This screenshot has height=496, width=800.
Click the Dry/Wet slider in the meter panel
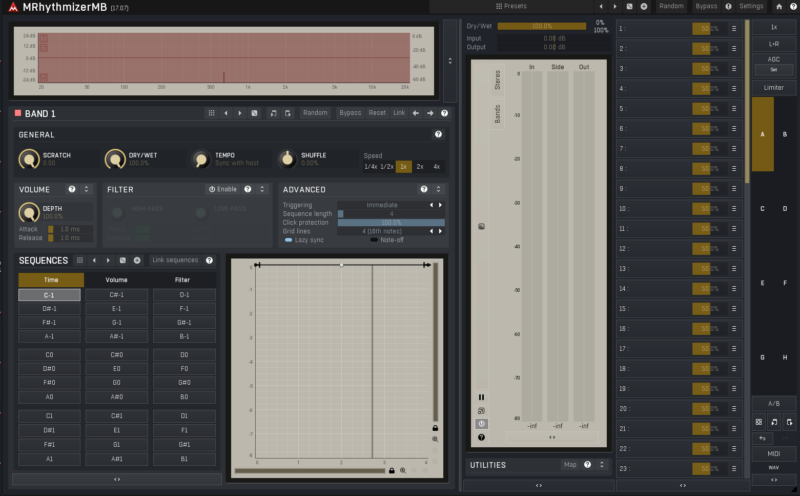tap(541, 26)
